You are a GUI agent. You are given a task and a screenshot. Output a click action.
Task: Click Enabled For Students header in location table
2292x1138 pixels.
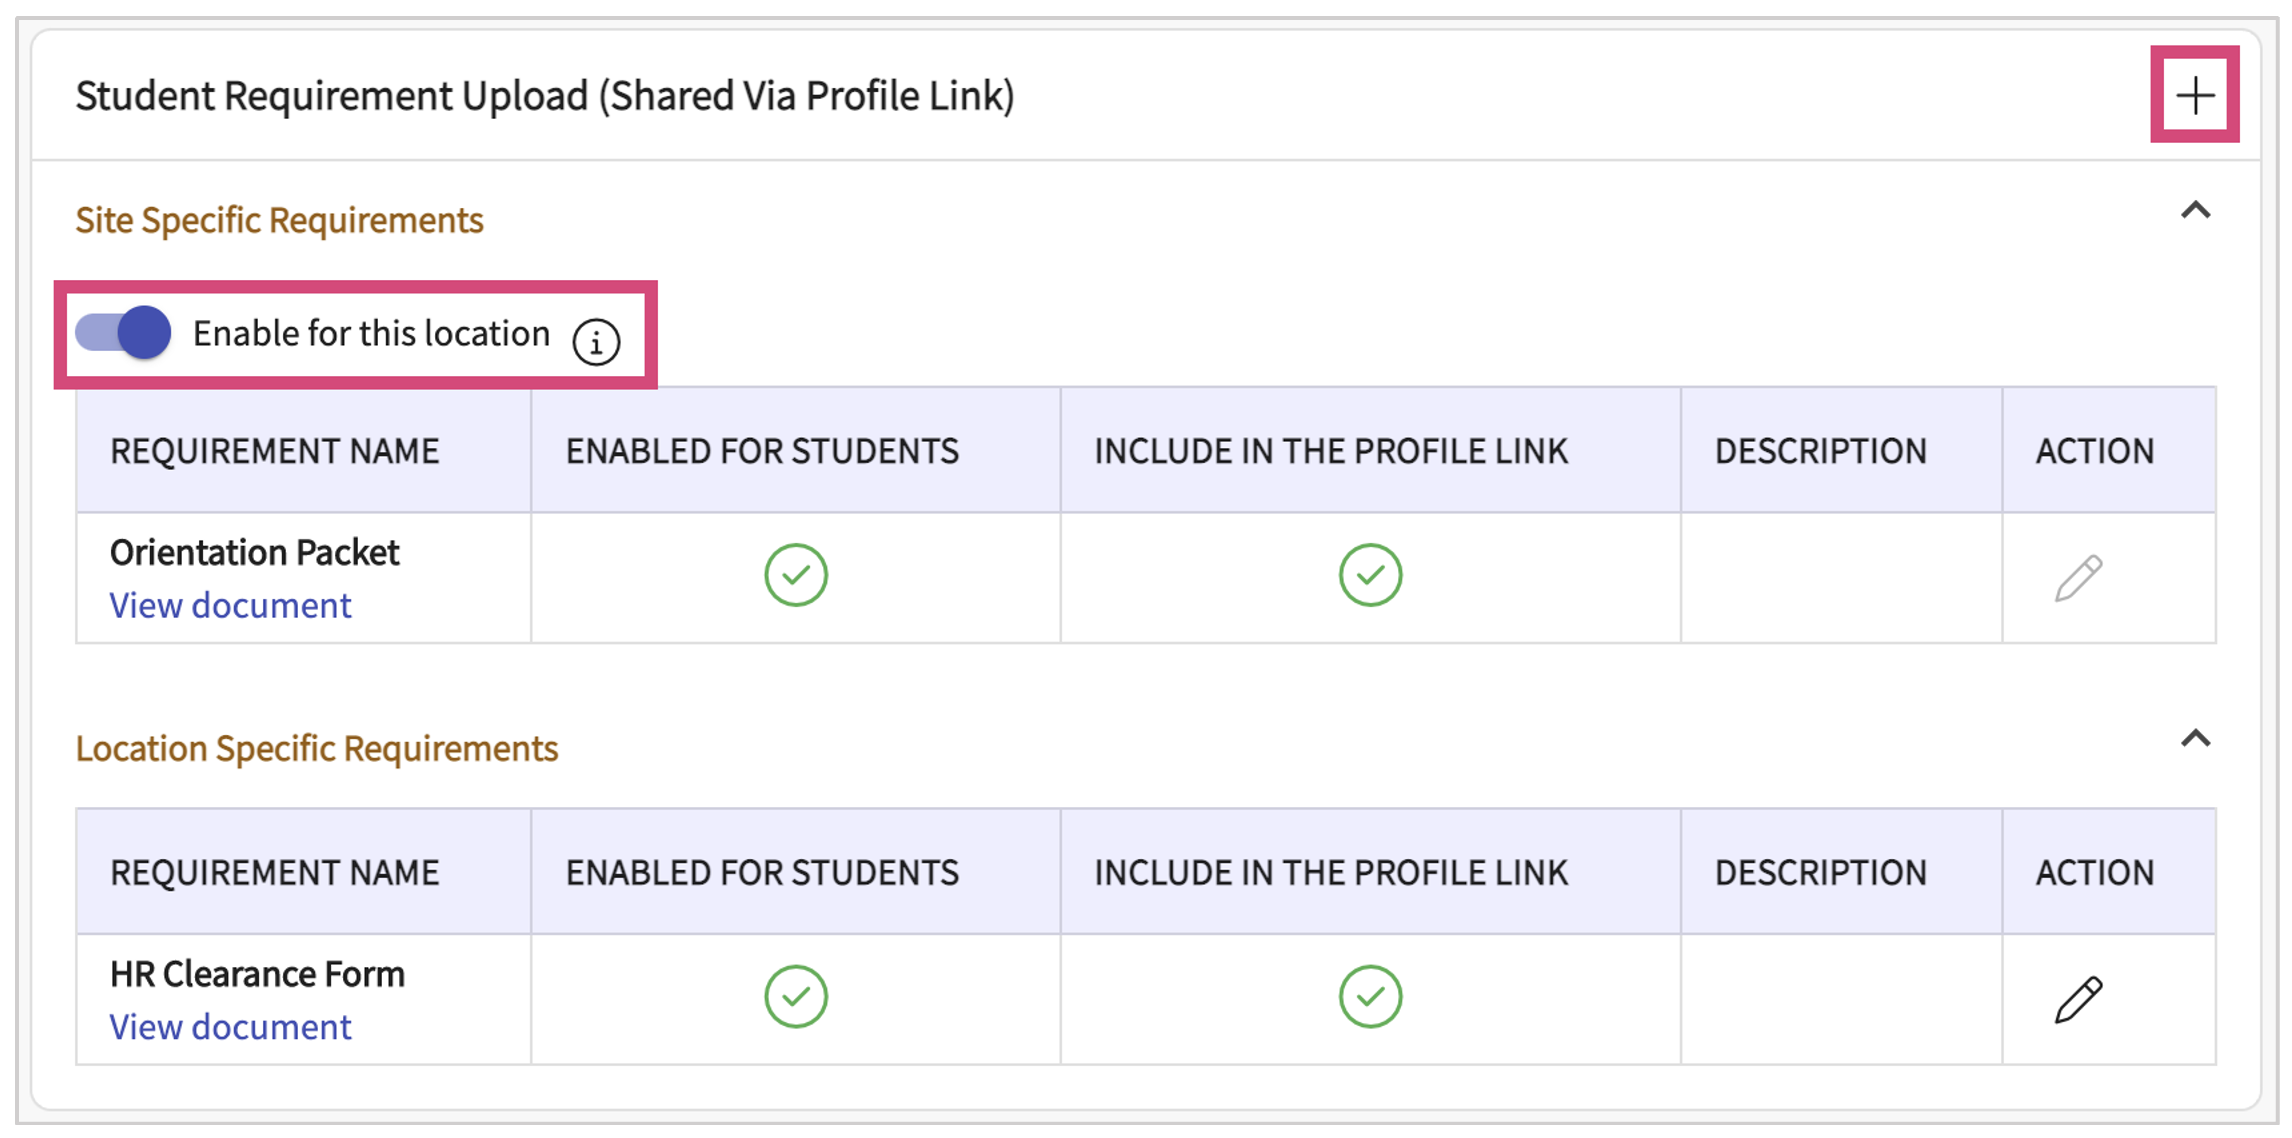tap(762, 873)
